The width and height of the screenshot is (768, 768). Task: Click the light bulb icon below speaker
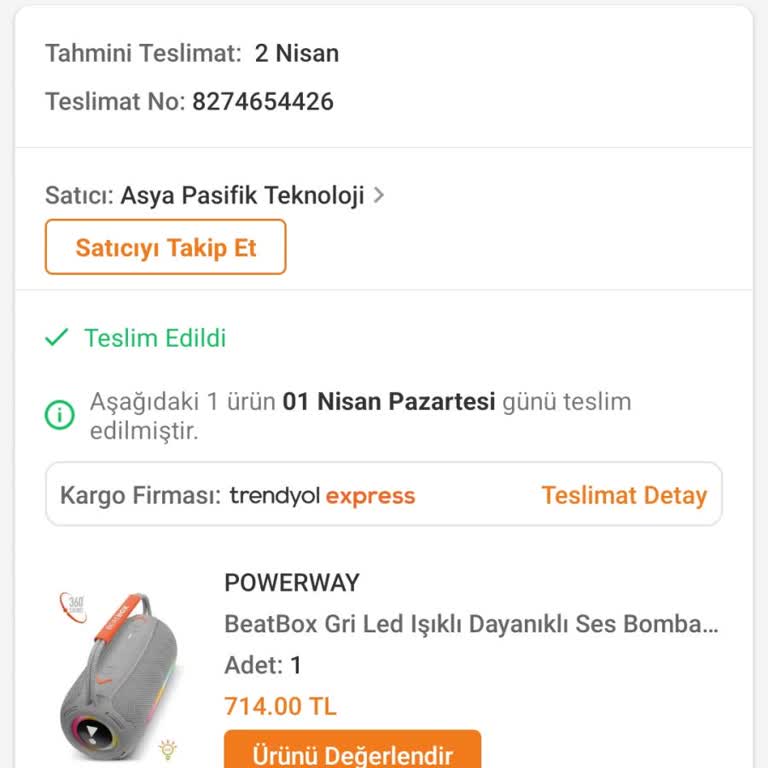click(168, 747)
